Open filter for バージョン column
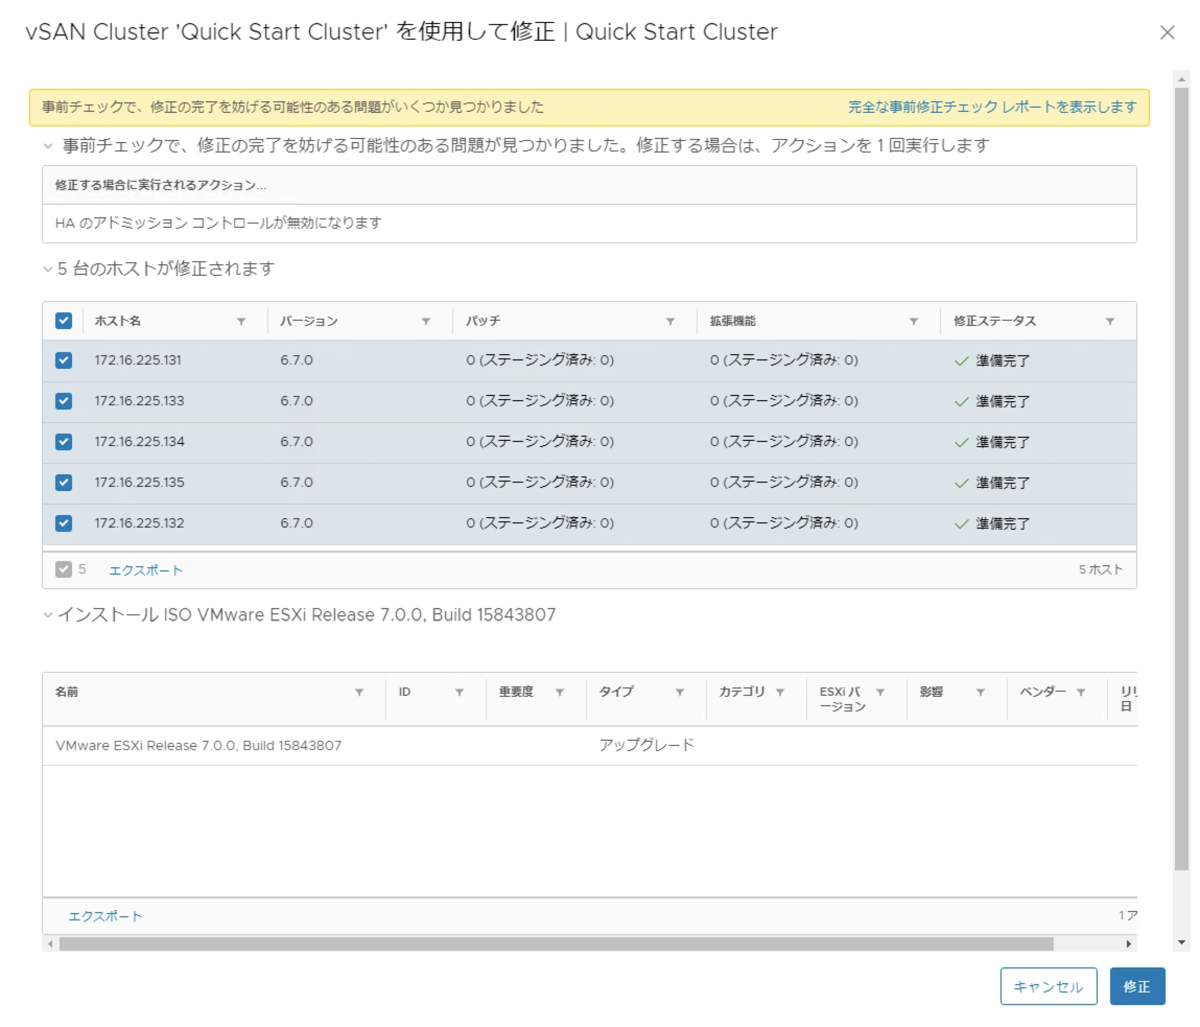This screenshot has width=1200, height=1027. (426, 321)
